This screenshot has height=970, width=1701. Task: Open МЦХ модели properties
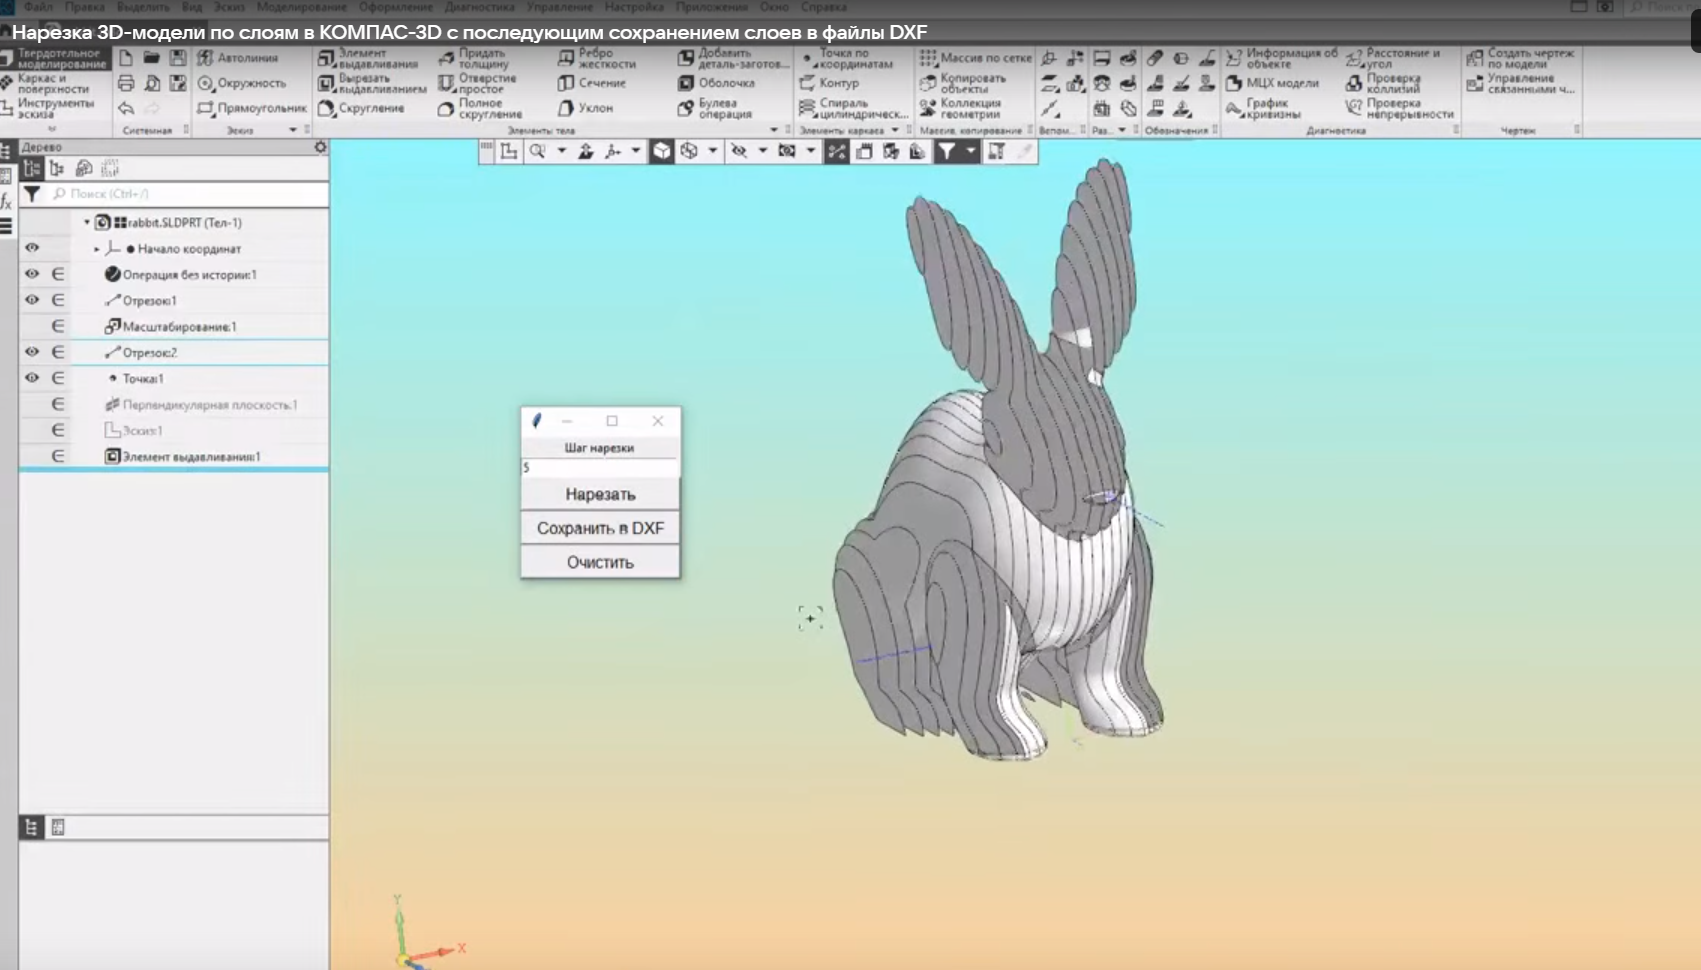coord(1272,83)
